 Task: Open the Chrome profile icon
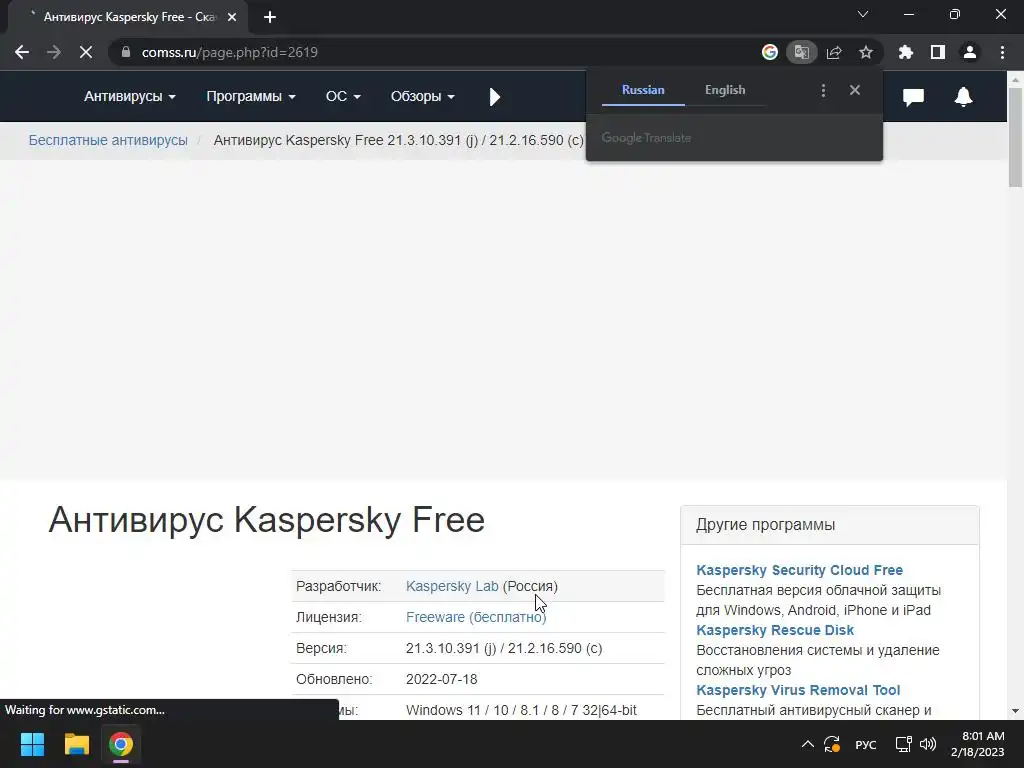[970, 52]
